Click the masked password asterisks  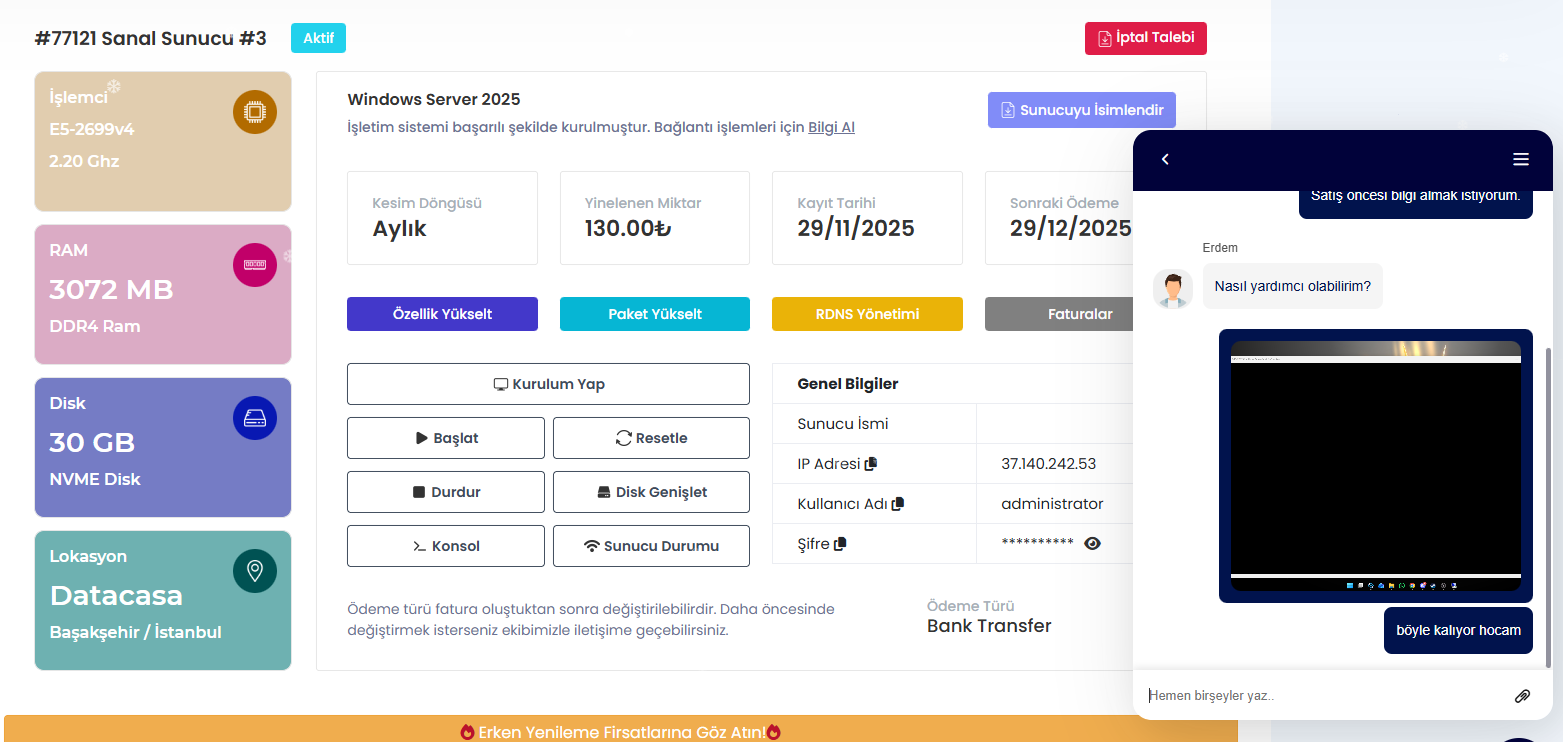click(x=1037, y=544)
